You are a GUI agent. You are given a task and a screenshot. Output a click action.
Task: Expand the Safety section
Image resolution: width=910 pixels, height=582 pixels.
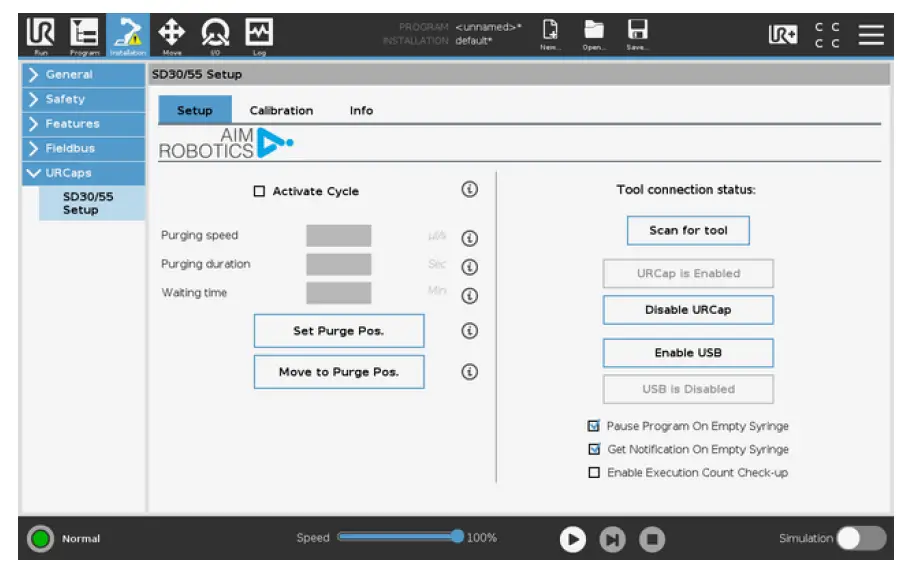pos(83,99)
